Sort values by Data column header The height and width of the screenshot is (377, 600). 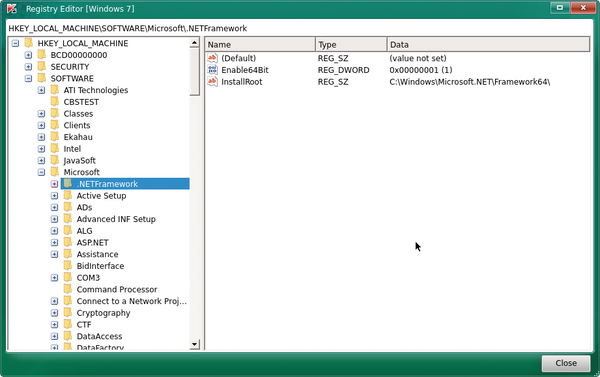pos(488,44)
